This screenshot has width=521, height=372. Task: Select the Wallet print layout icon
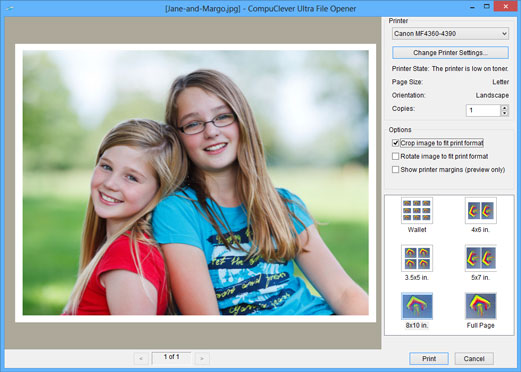point(417,210)
